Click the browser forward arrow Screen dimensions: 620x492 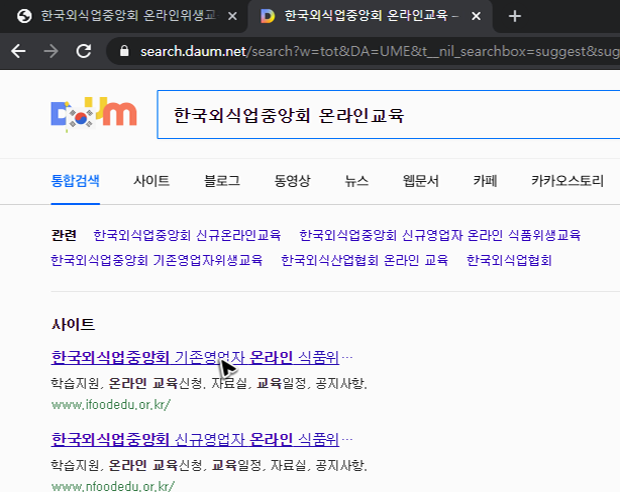pyautogui.click(x=51, y=51)
